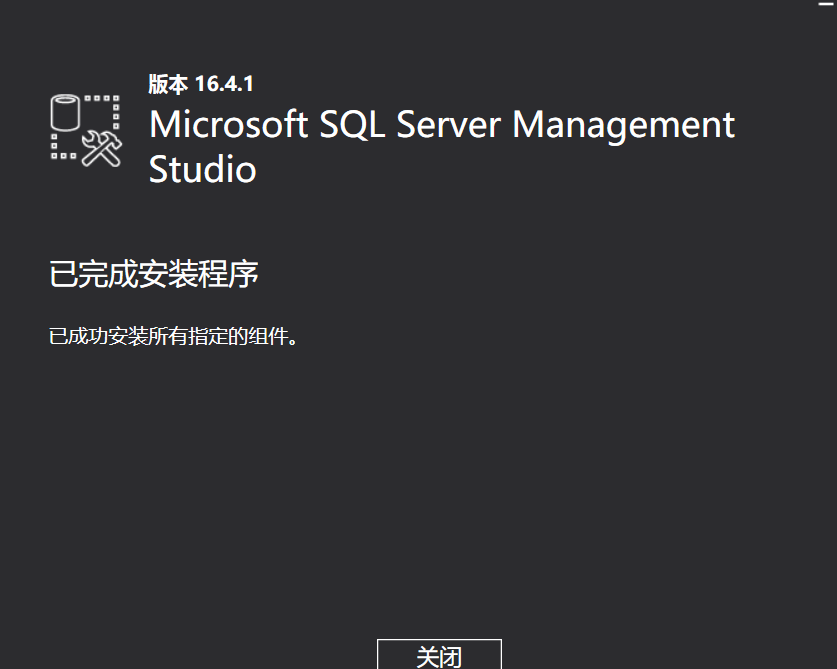Viewport: 837px width, 669px height.
Task: Click the 关闭 button to close the installer
Action: (x=438, y=657)
